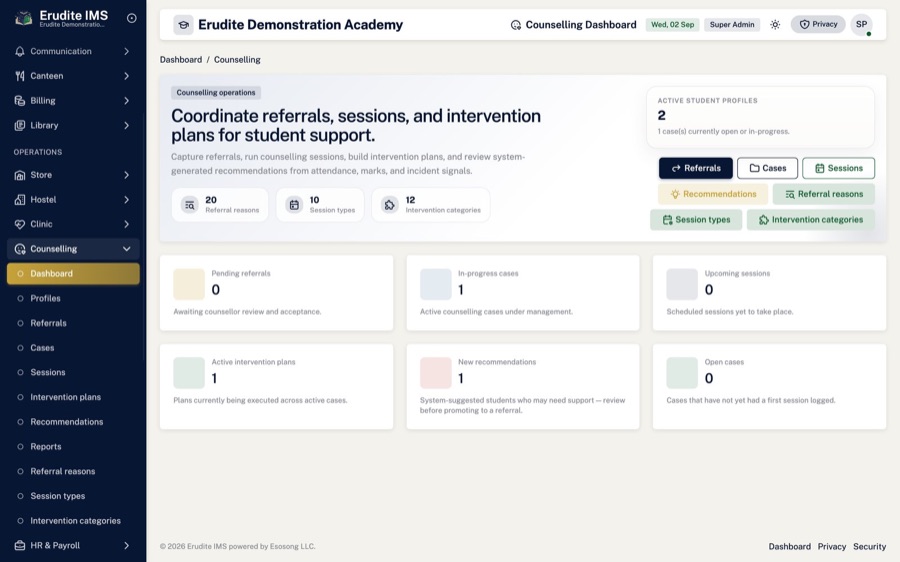This screenshot has width=900, height=562.
Task: Click the Active intervention plans green tile
Action: [189, 373]
